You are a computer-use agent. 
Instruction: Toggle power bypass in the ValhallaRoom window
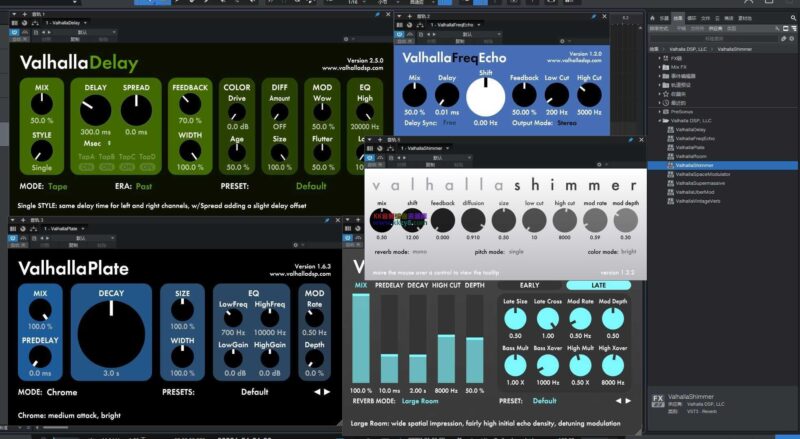(348, 238)
